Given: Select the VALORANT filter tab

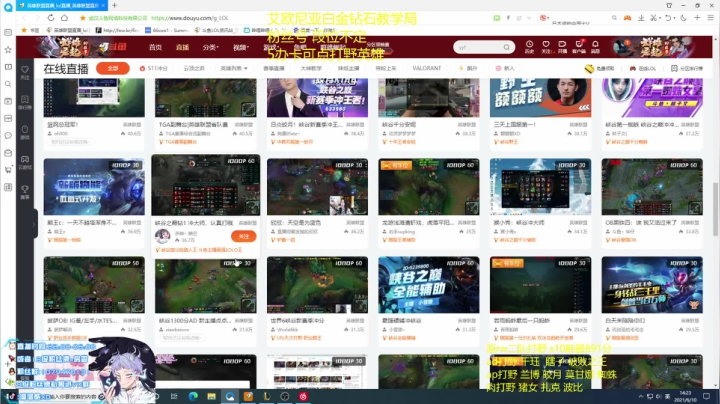Looking at the screenshot, I should pyautogui.click(x=427, y=68).
